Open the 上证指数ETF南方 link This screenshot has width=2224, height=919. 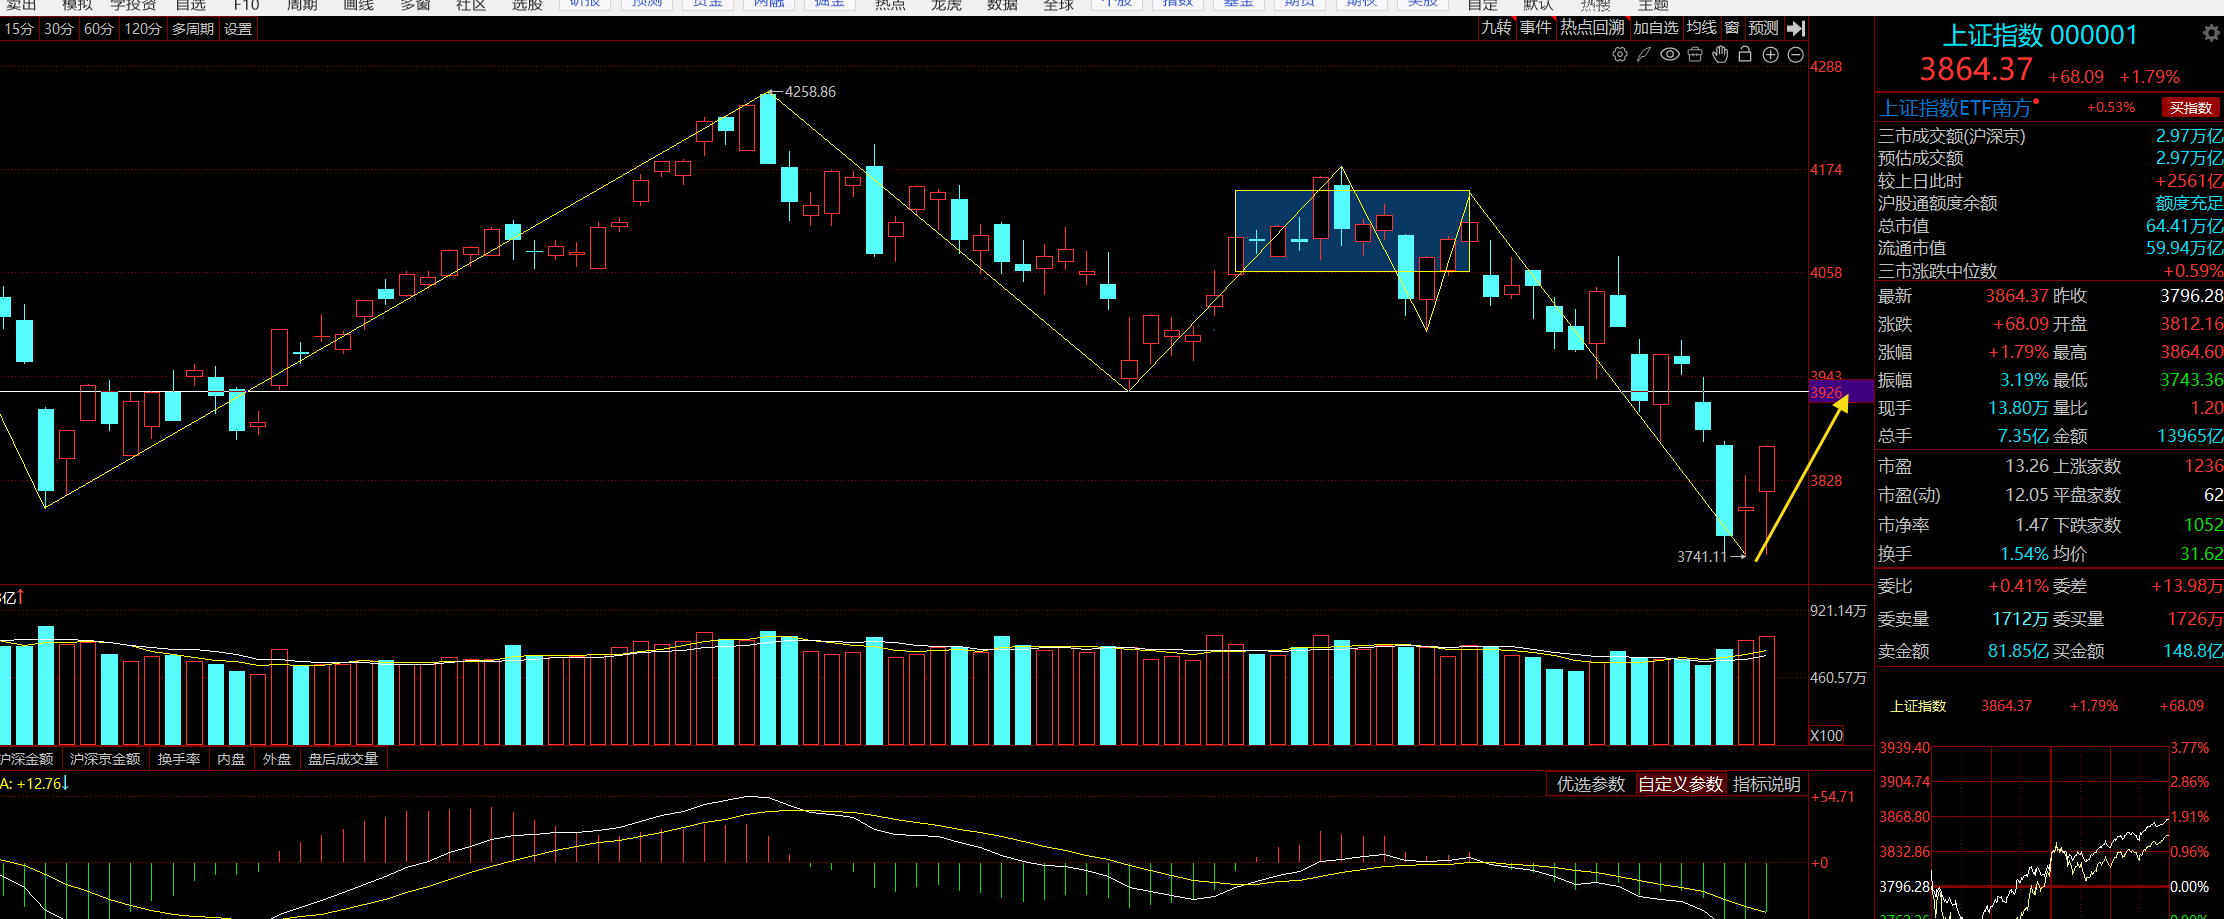1956,108
